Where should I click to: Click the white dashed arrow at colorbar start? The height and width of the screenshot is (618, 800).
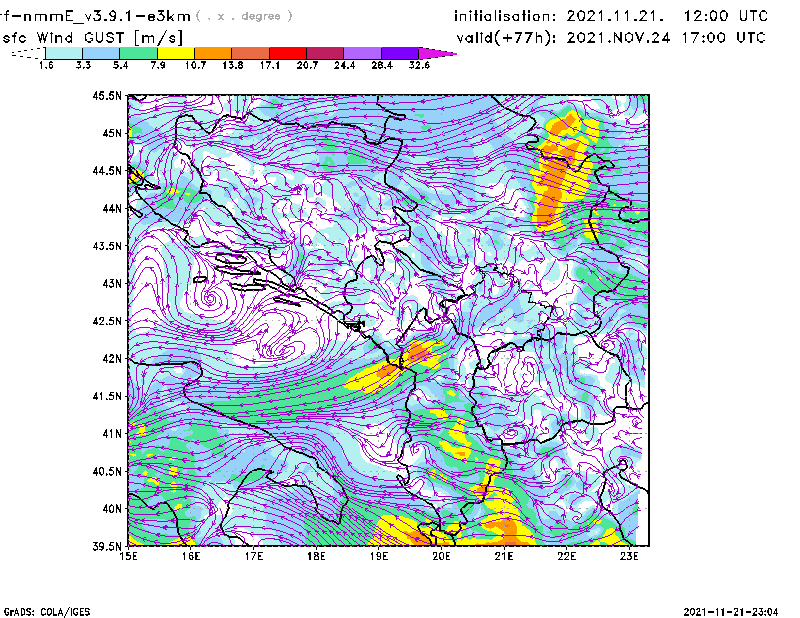point(28,53)
